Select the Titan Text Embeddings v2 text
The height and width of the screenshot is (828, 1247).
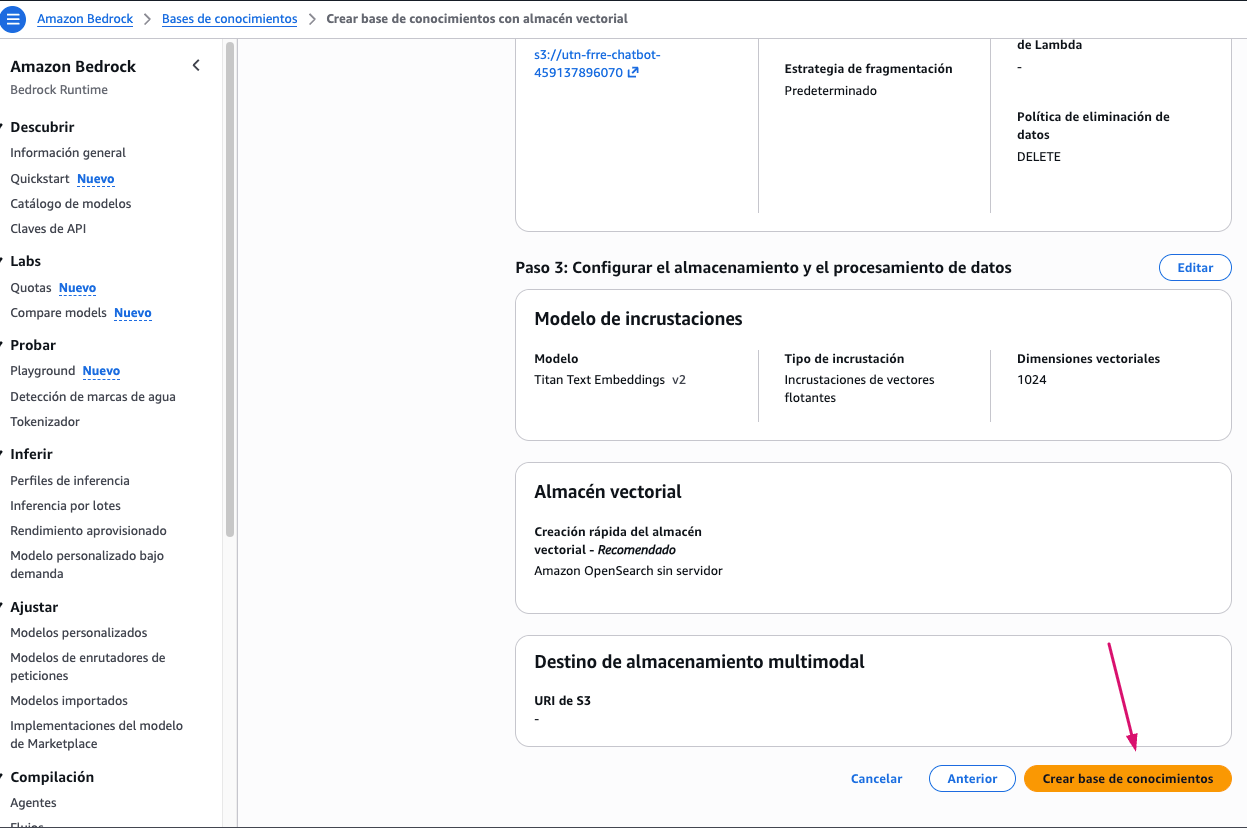(x=610, y=380)
